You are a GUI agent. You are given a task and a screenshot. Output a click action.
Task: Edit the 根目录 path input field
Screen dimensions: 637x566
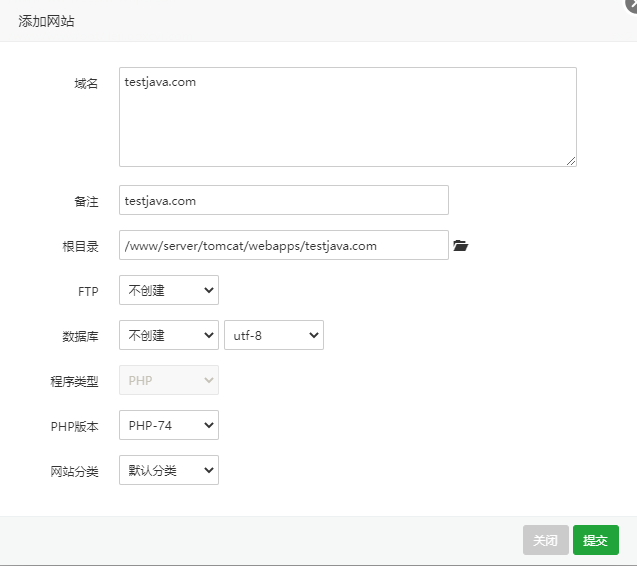coord(284,245)
